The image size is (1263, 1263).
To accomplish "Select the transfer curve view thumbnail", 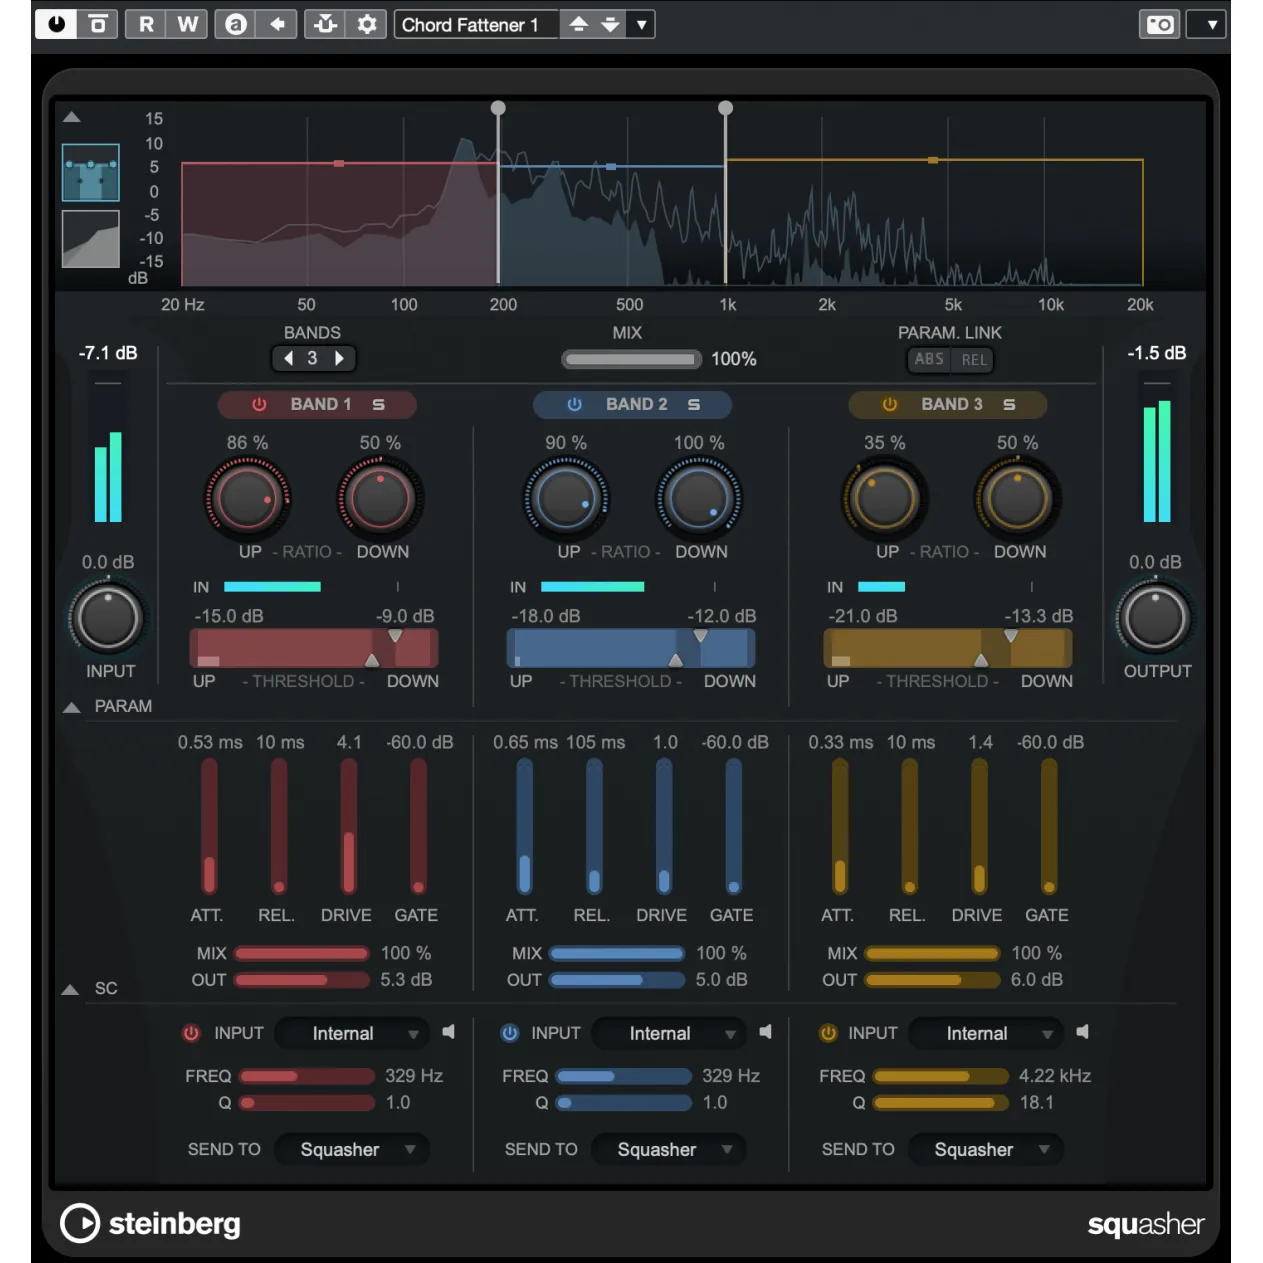I will (x=91, y=239).
